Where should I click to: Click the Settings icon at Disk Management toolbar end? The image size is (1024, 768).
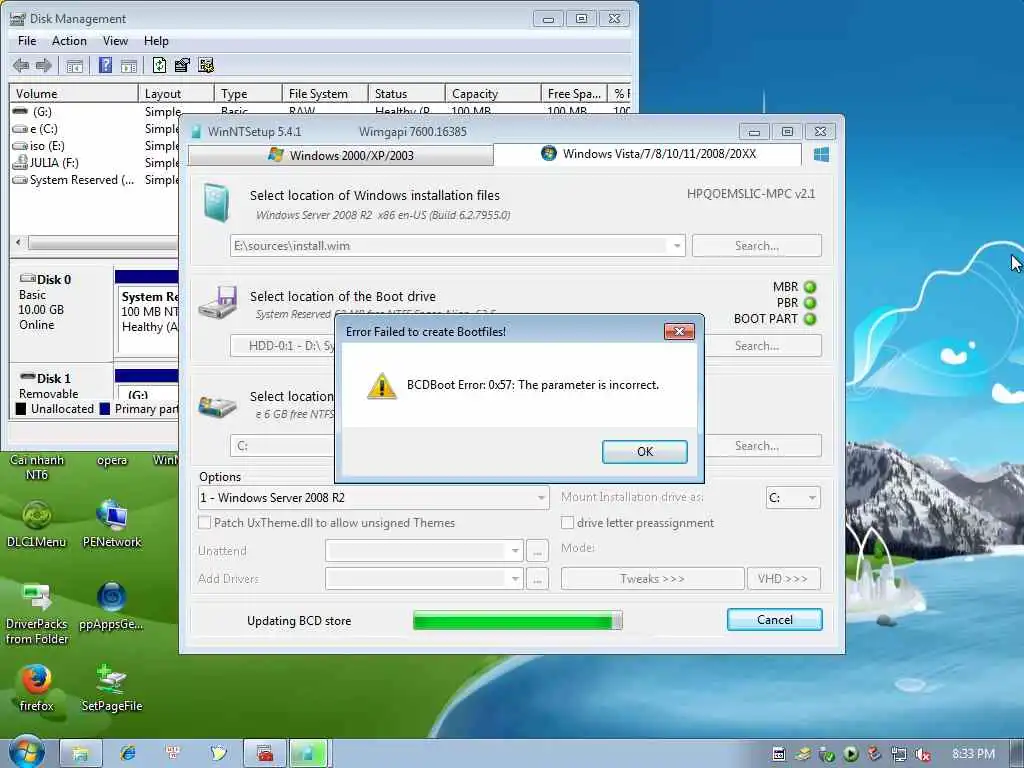(x=206, y=65)
